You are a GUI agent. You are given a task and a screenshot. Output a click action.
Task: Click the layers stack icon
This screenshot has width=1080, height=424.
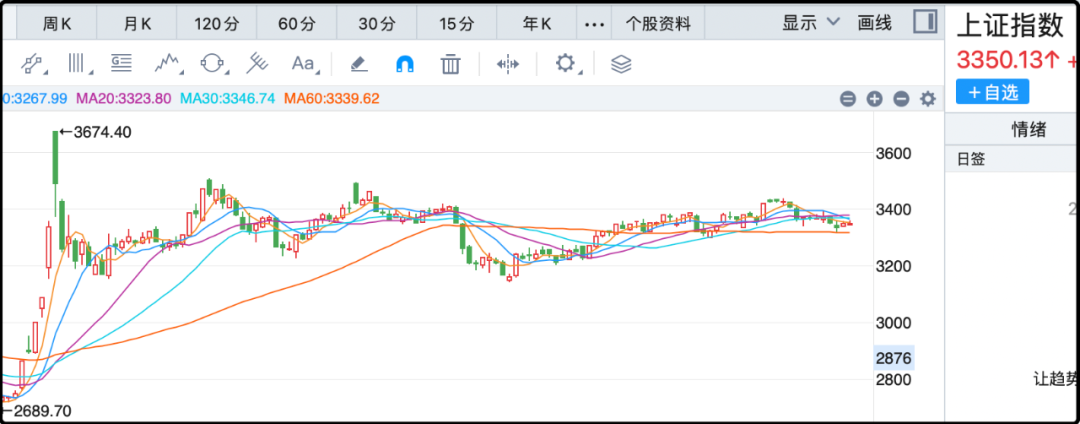tap(621, 64)
